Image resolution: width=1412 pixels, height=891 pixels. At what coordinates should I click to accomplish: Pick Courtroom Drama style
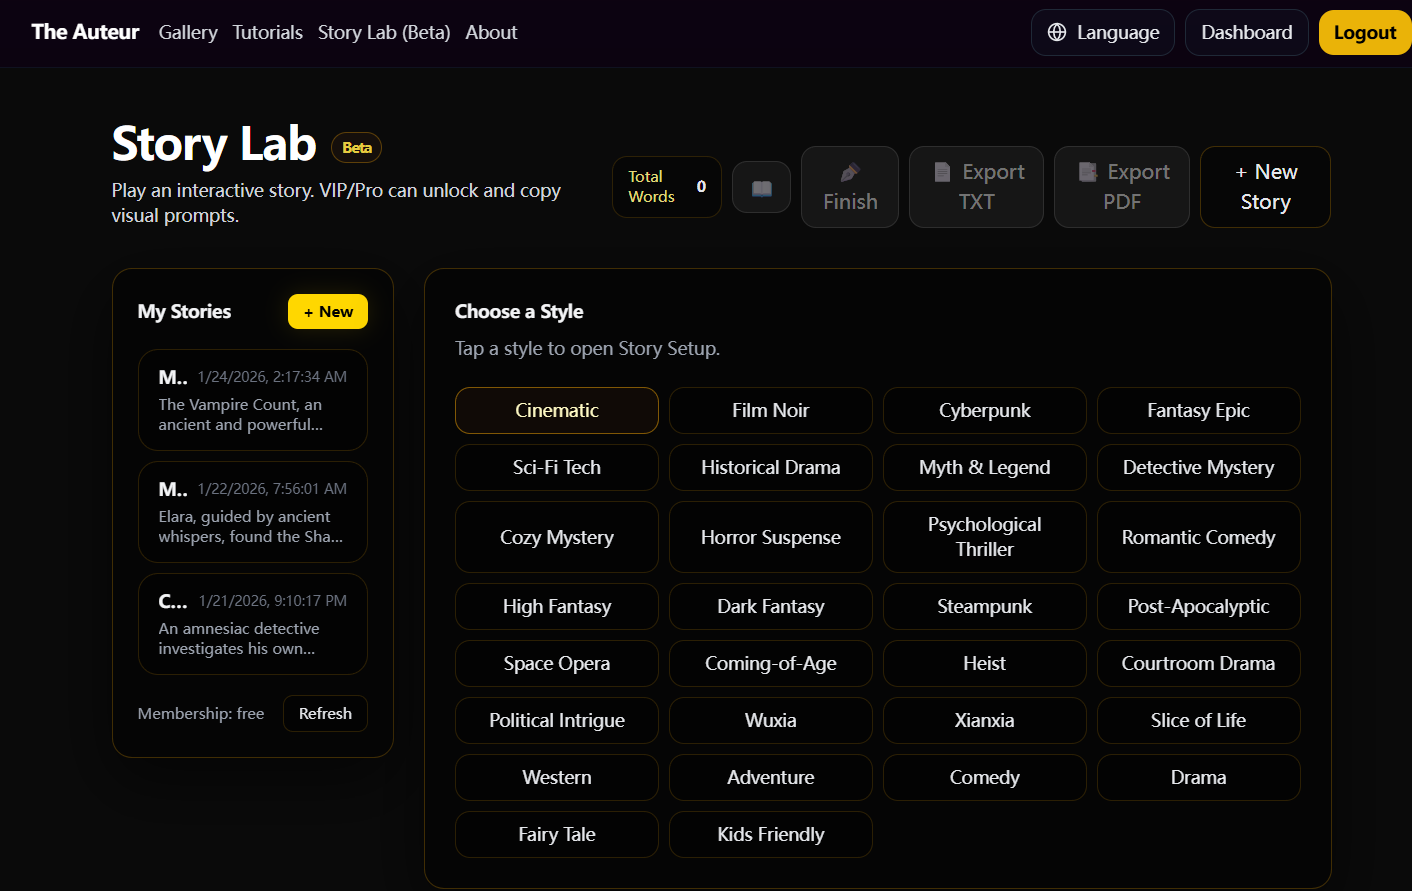[x=1199, y=663]
